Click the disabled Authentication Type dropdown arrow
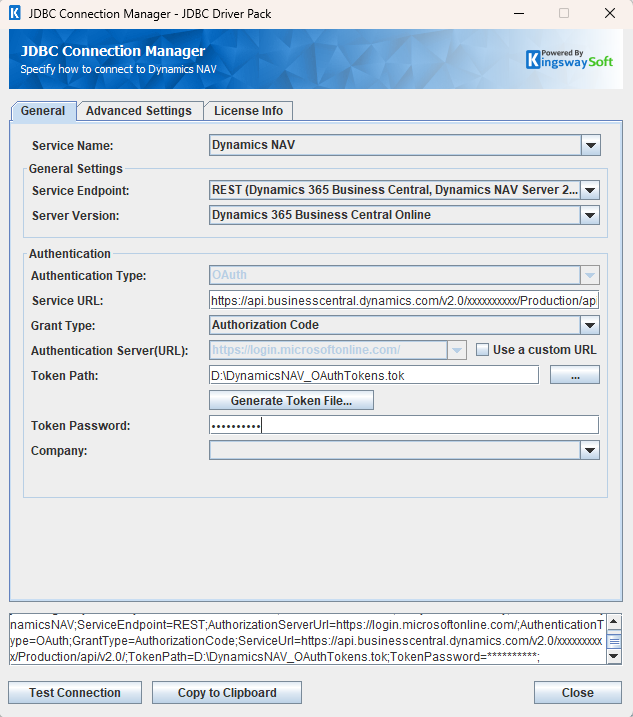This screenshot has height=717, width=633. pyautogui.click(x=590, y=275)
